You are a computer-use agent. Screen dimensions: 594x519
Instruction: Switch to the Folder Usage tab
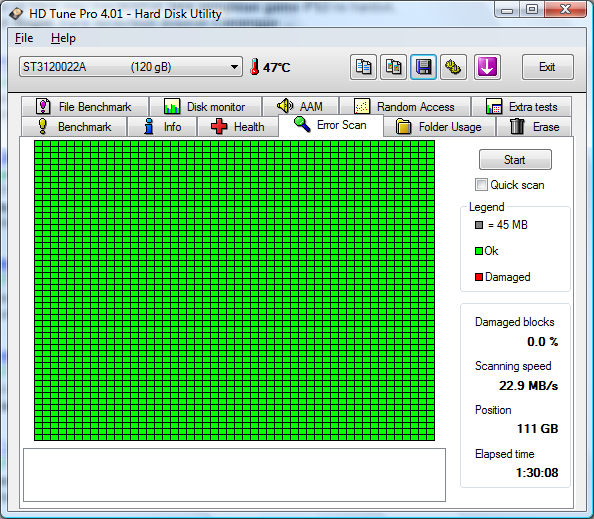pyautogui.click(x=439, y=127)
